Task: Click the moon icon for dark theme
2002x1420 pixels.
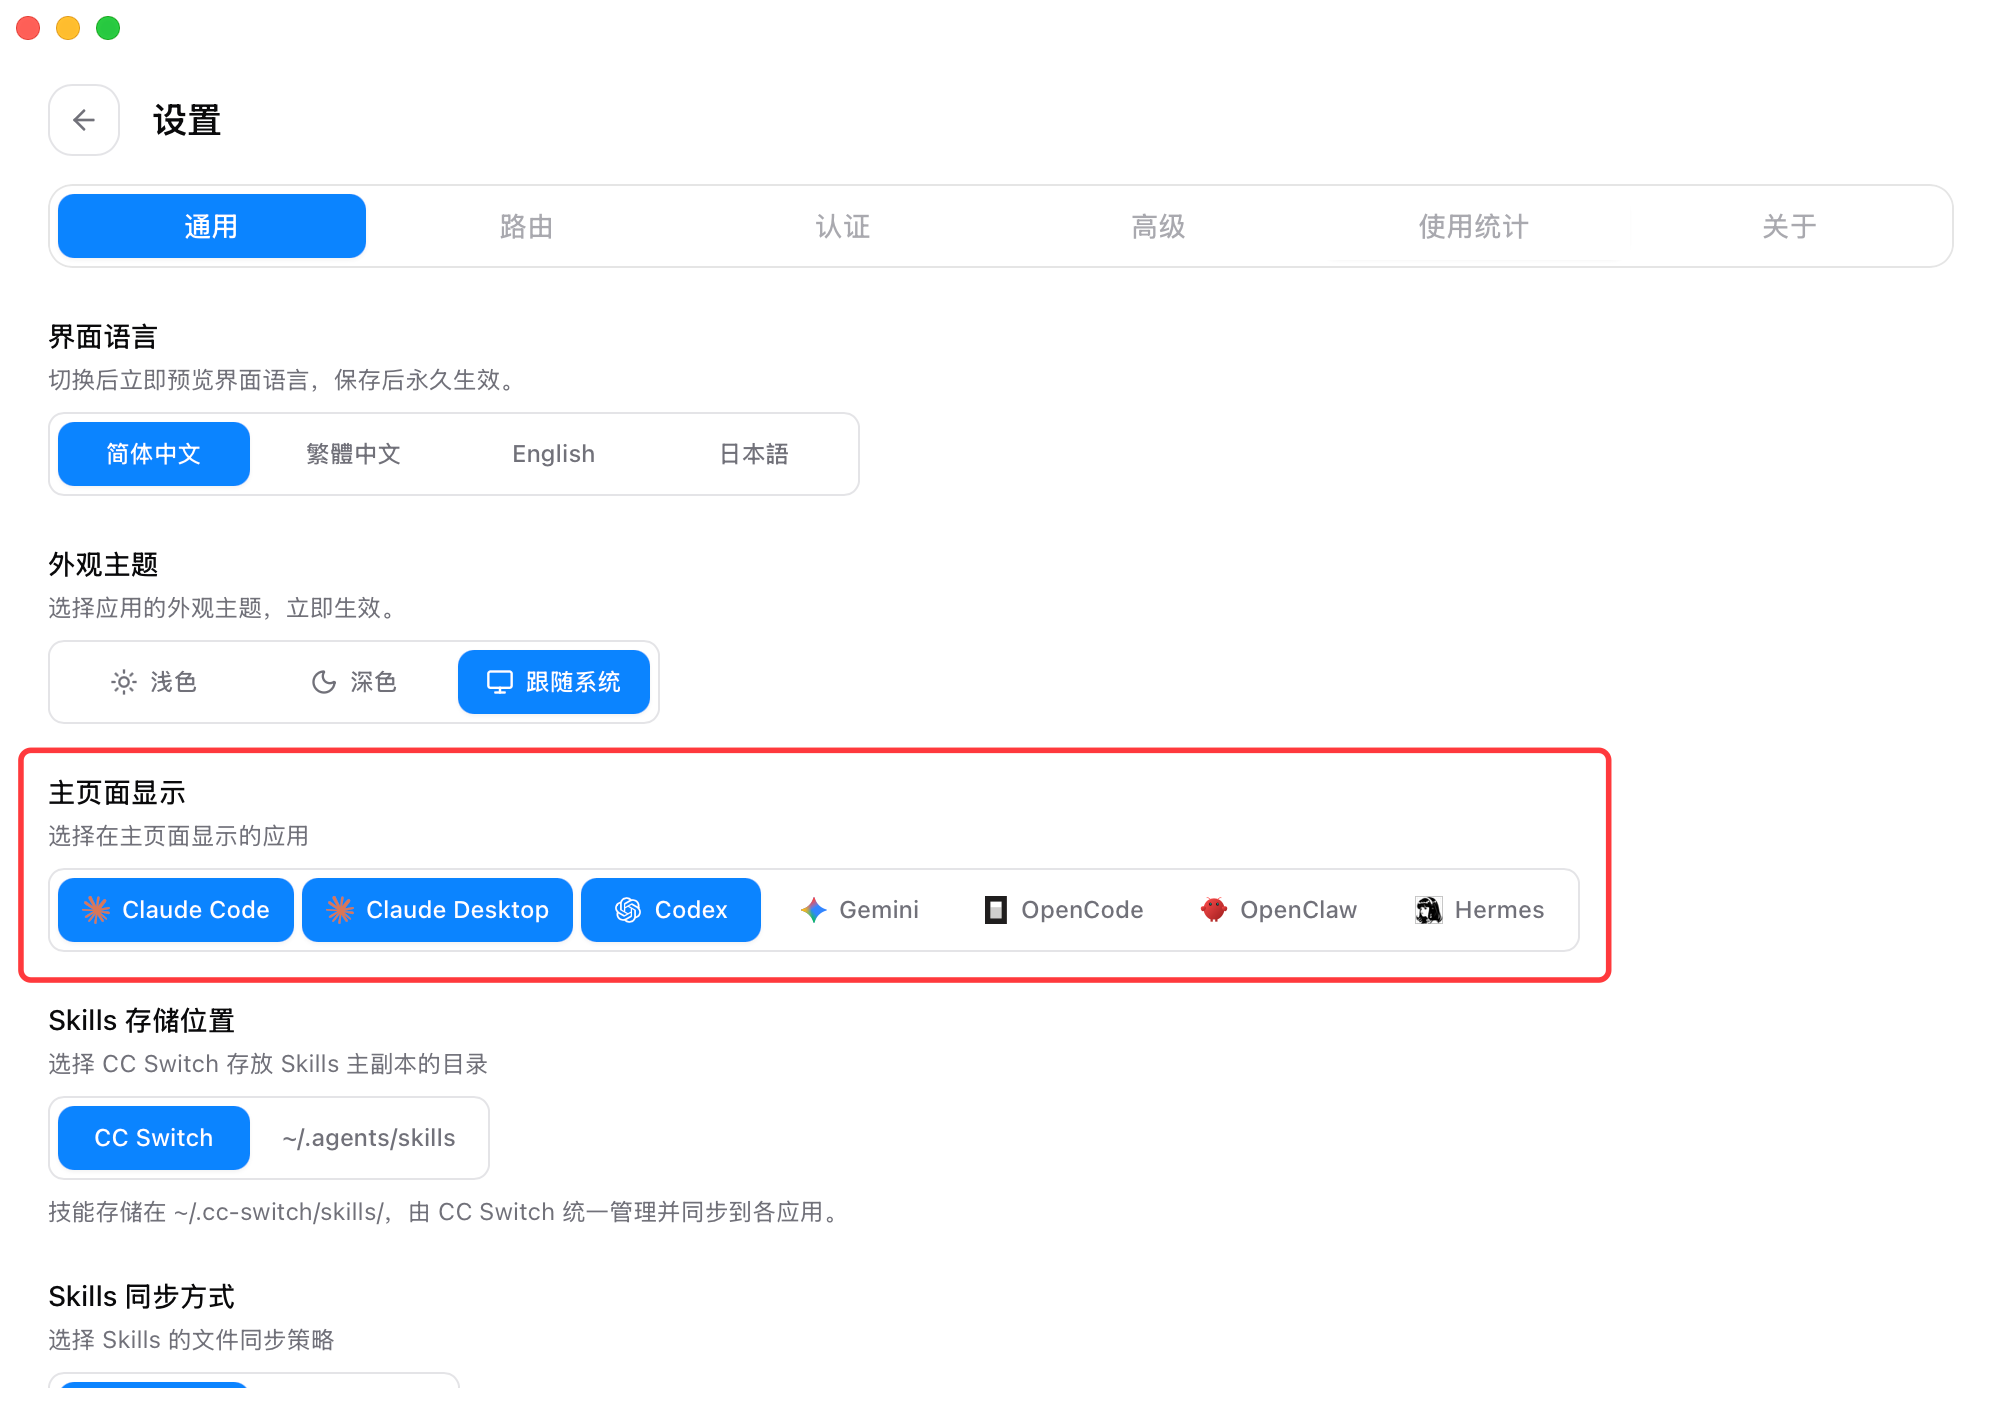Action: pyautogui.click(x=324, y=682)
